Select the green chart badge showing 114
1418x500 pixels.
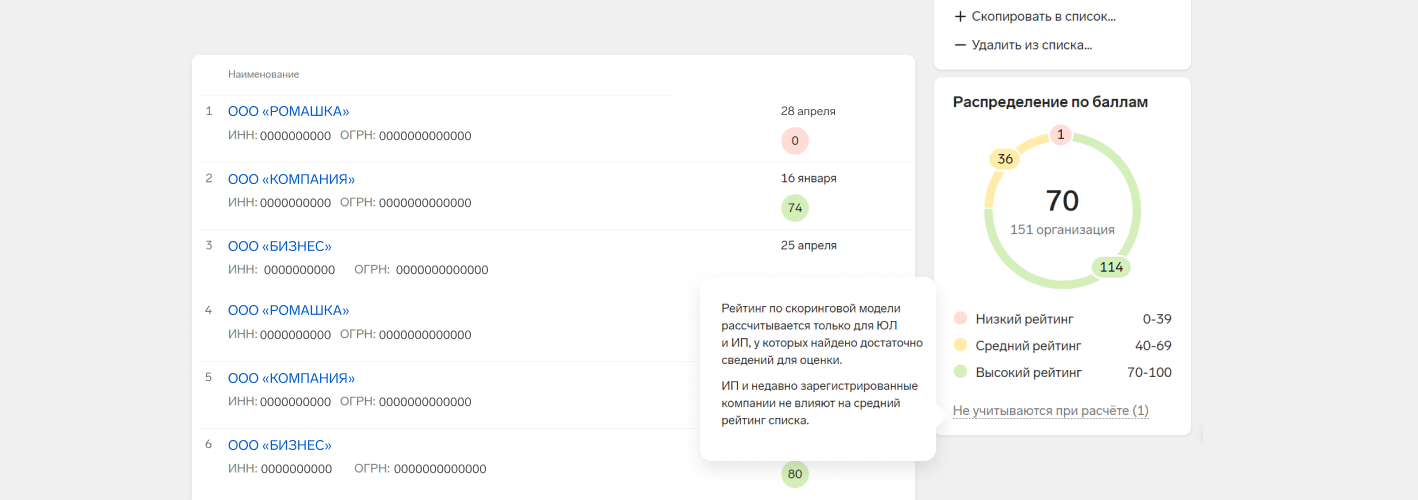(x=1111, y=267)
